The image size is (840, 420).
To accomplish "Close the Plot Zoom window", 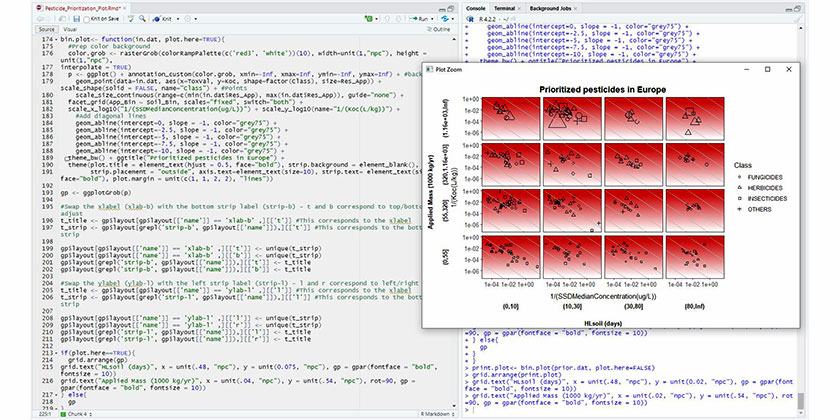I will point(789,69).
